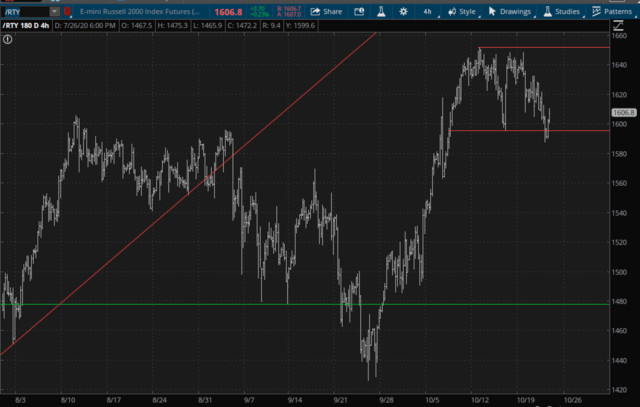Open the Style menu
The image size is (640, 407).
pyautogui.click(x=462, y=11)
